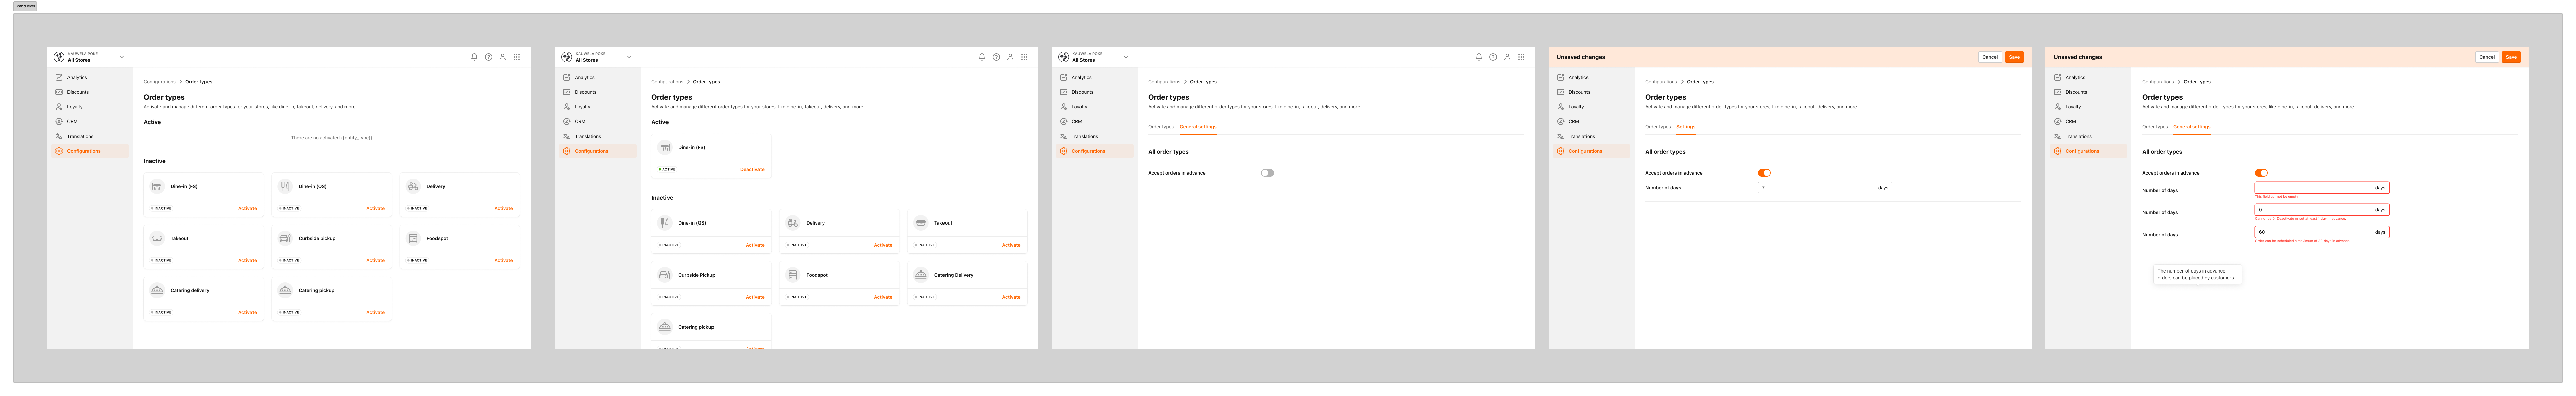This screenshot has width=2576, height=396.
Task: Switch to Order types tab in frame with toggle off
Action: [x=1161, y=127]
